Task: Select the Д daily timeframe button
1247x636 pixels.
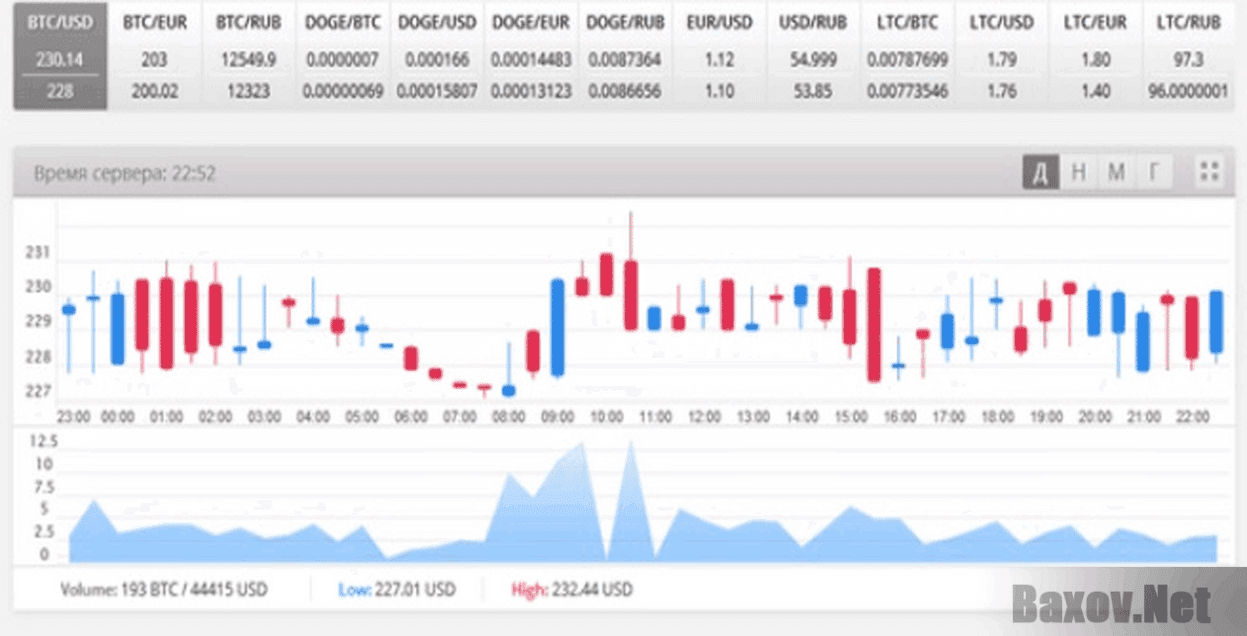Action: point(1040,172)
